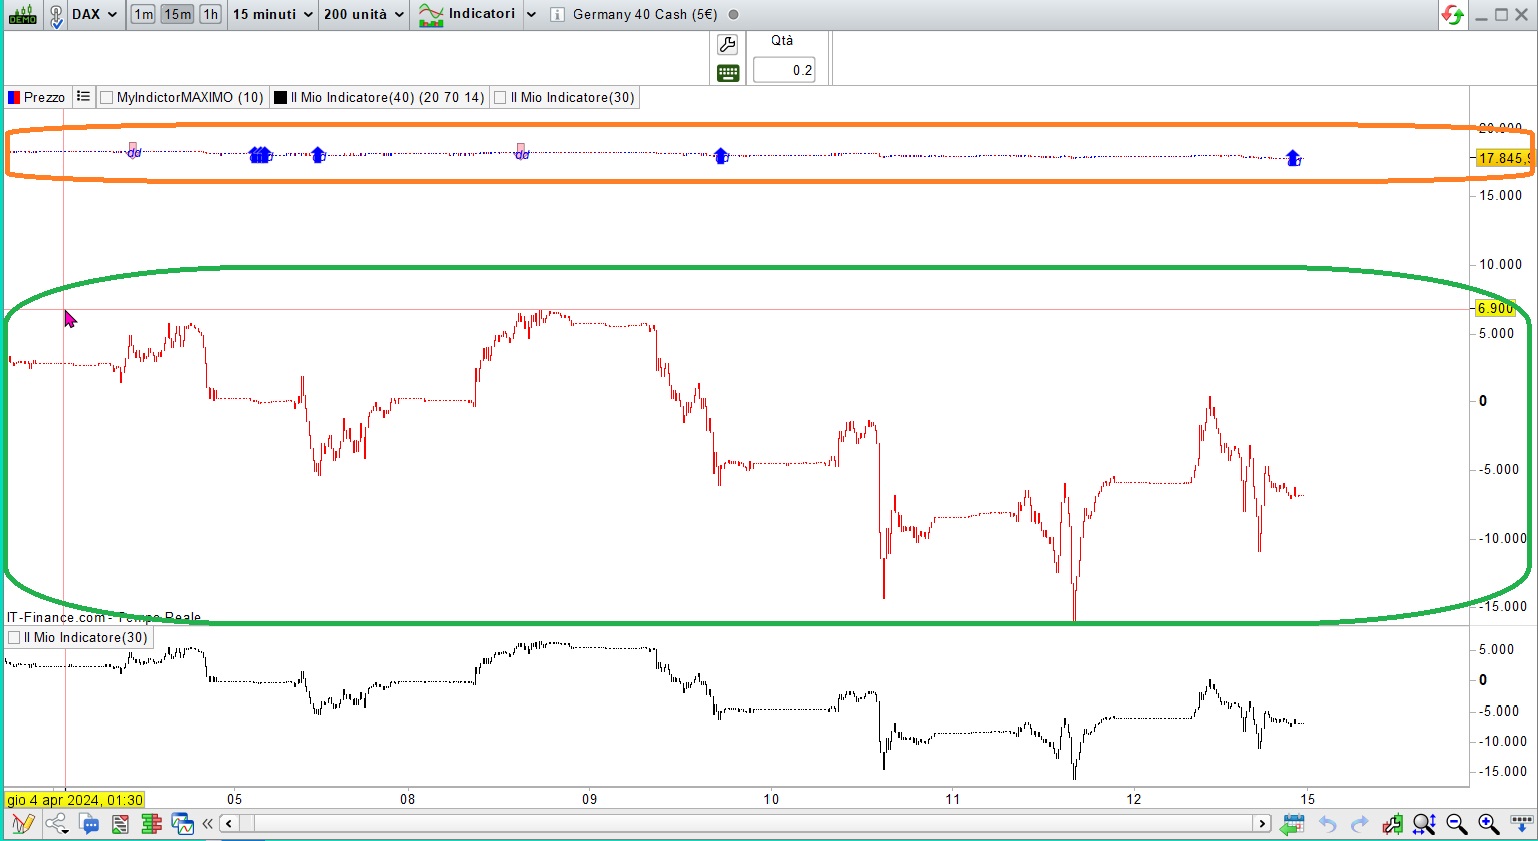Click the horizontal scrollbar left arrow

pos(229,824)
